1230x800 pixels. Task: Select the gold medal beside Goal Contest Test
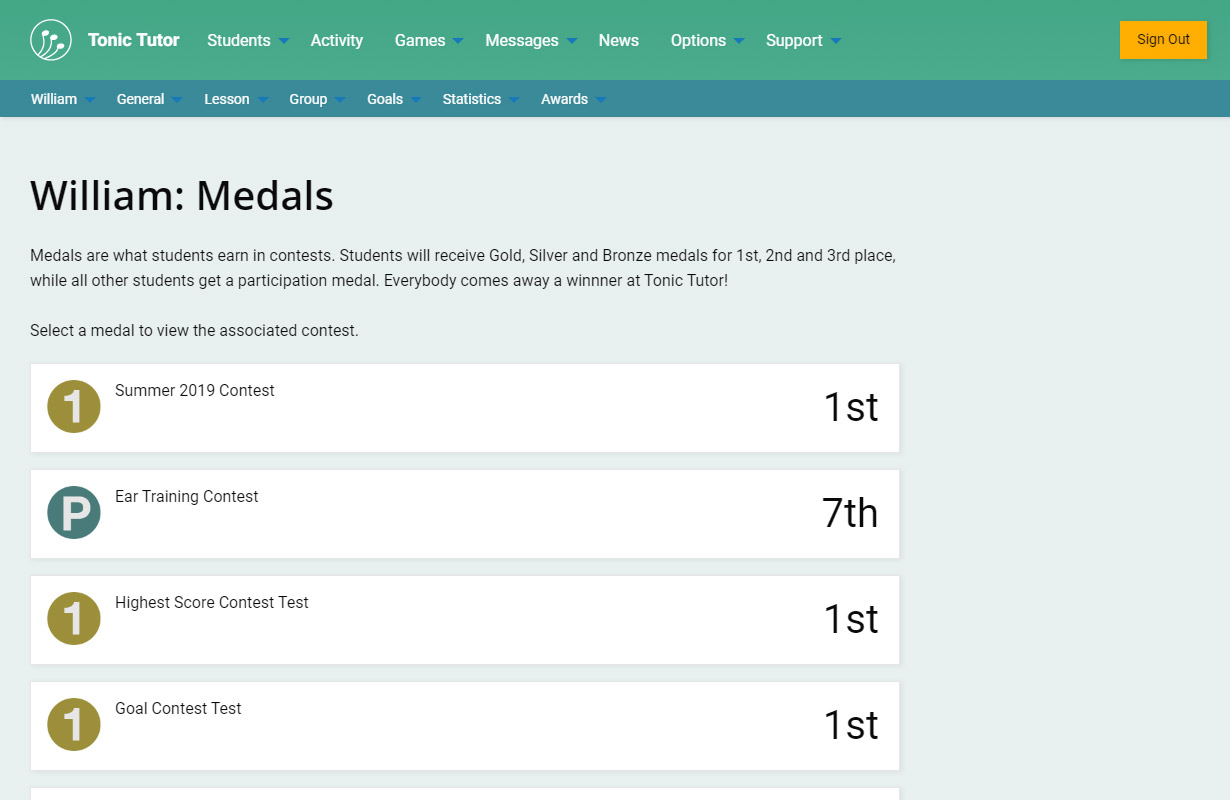point(74,725)
